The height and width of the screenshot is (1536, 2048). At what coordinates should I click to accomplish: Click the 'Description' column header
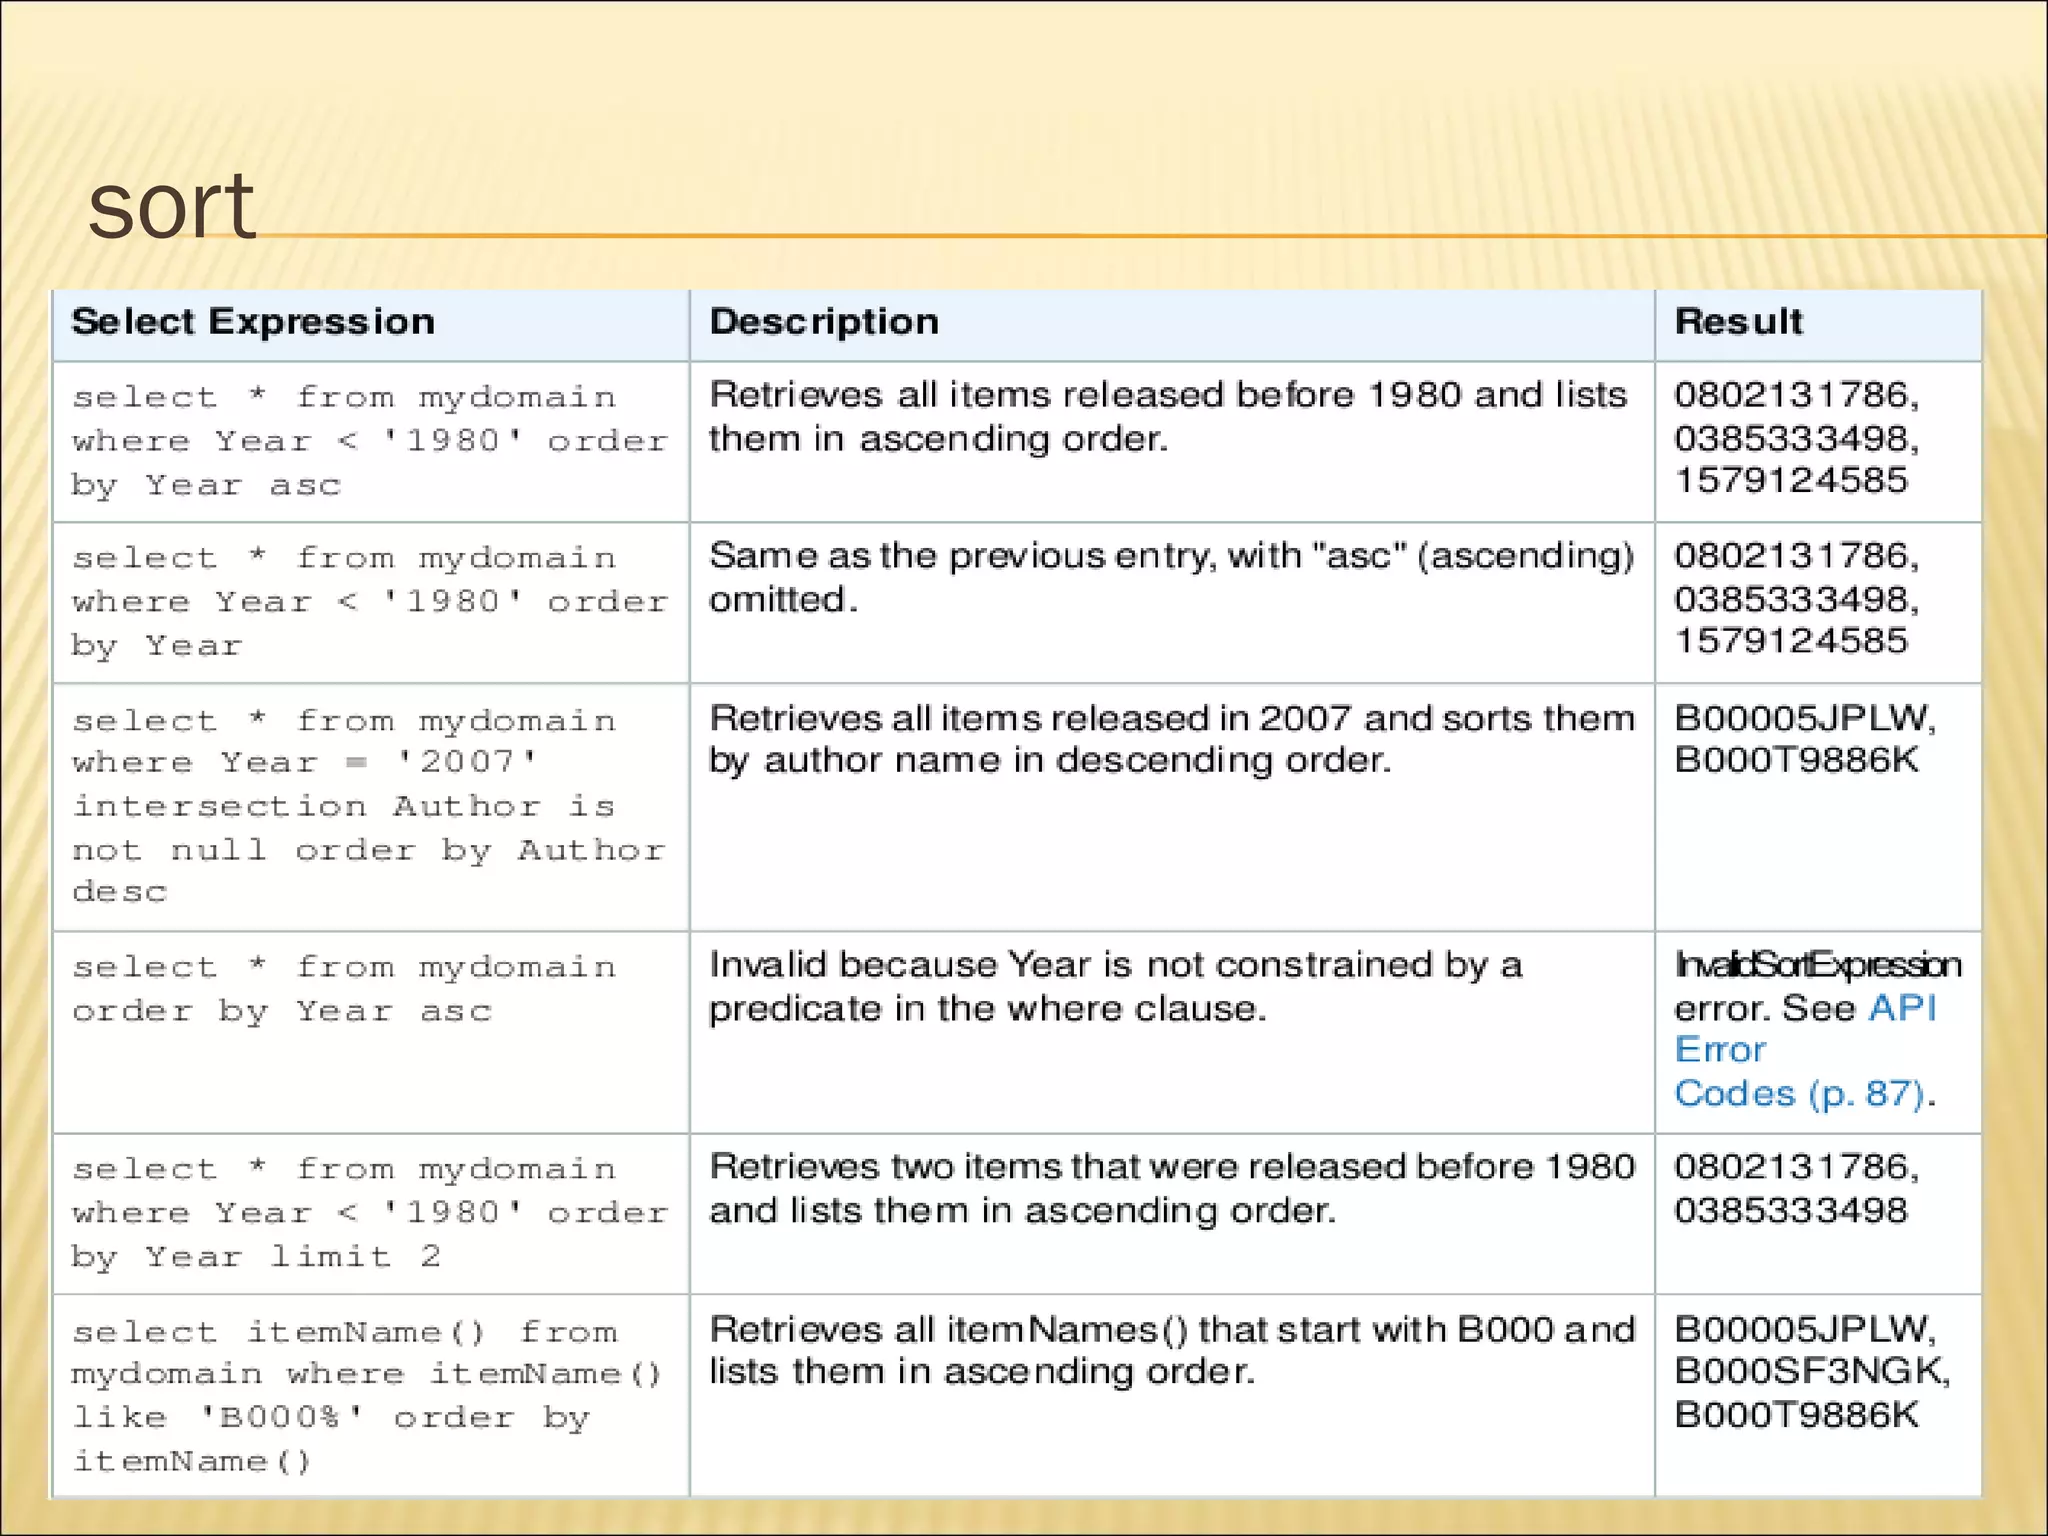(824, 322)
